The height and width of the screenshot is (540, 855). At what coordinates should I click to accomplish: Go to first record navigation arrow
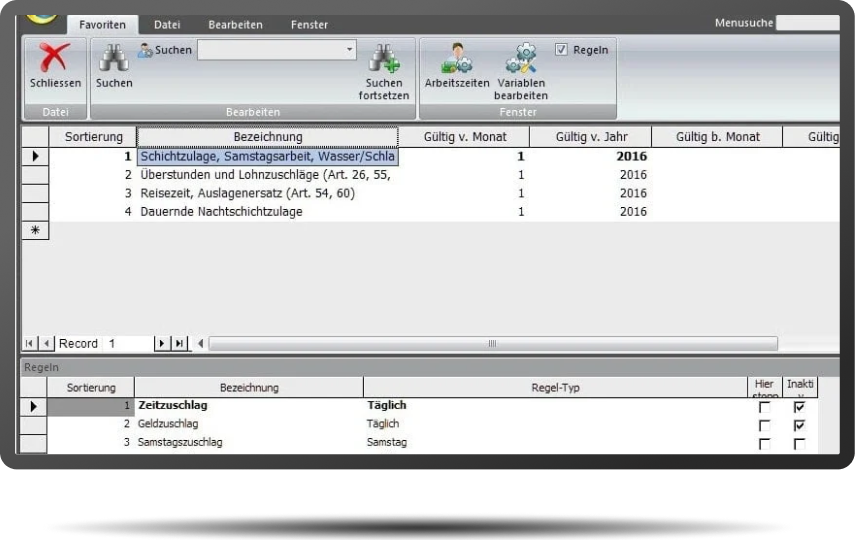point(29,344)
